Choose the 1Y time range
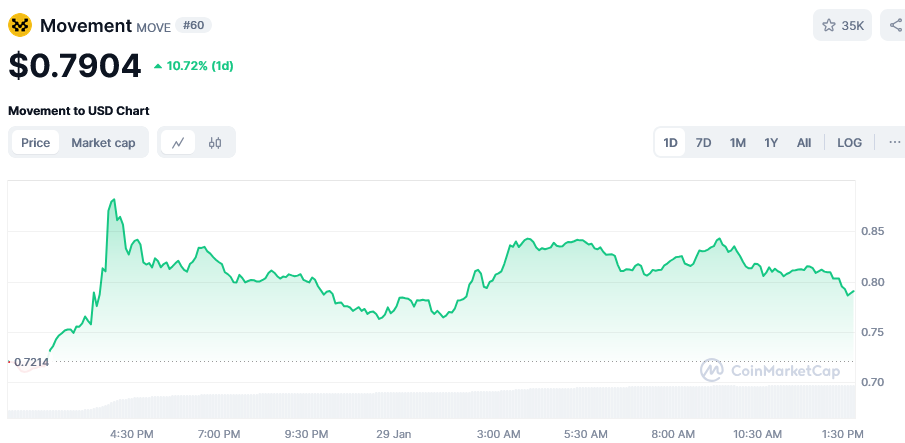This screenshot has width=905, height=443. 771,142
